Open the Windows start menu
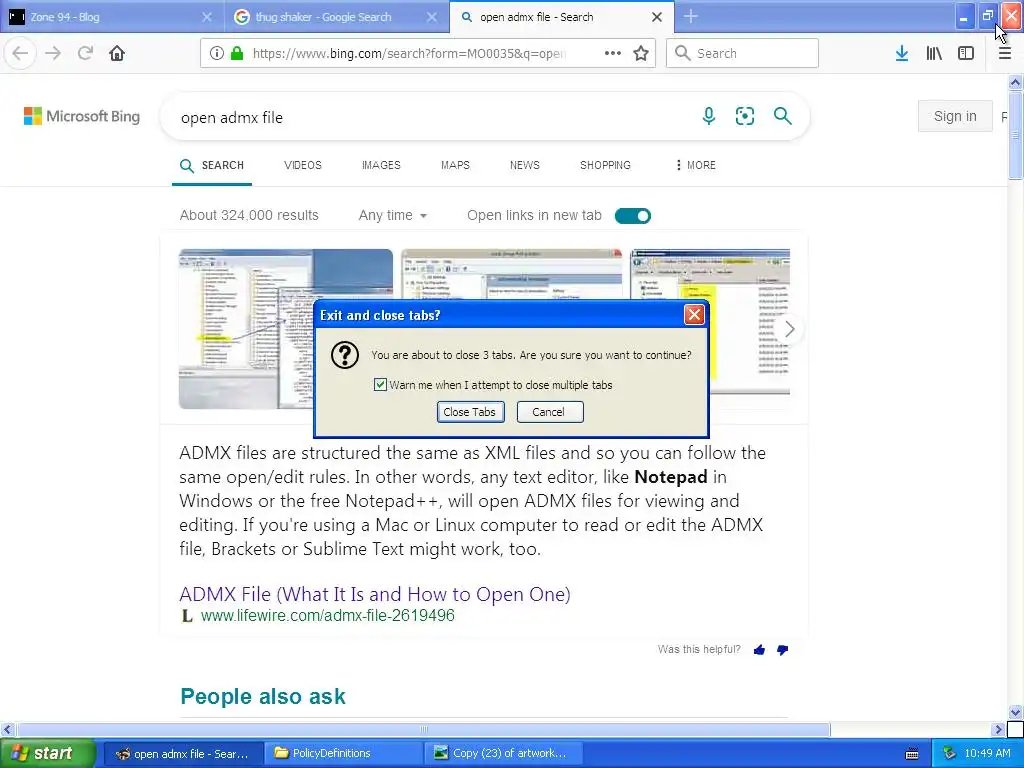 [47, 753]
